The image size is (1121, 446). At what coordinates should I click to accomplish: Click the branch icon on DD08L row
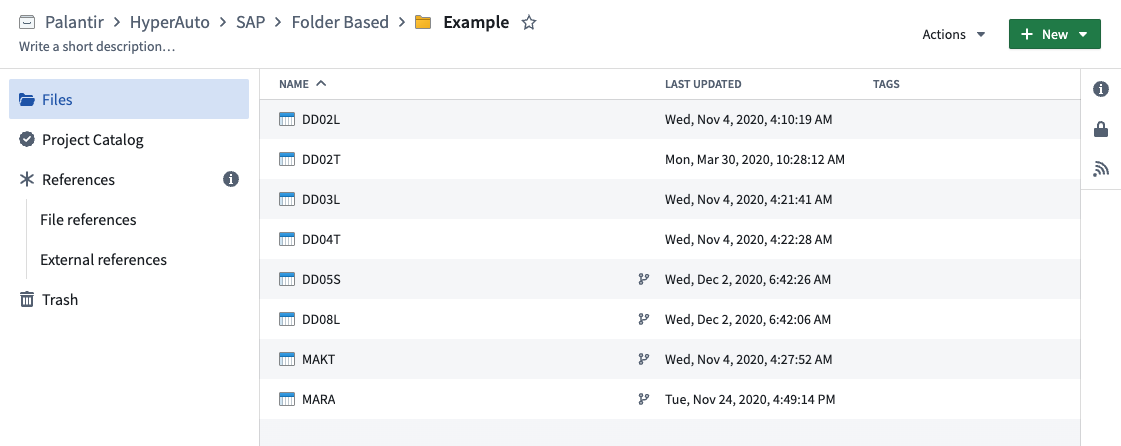coord(643,319)
